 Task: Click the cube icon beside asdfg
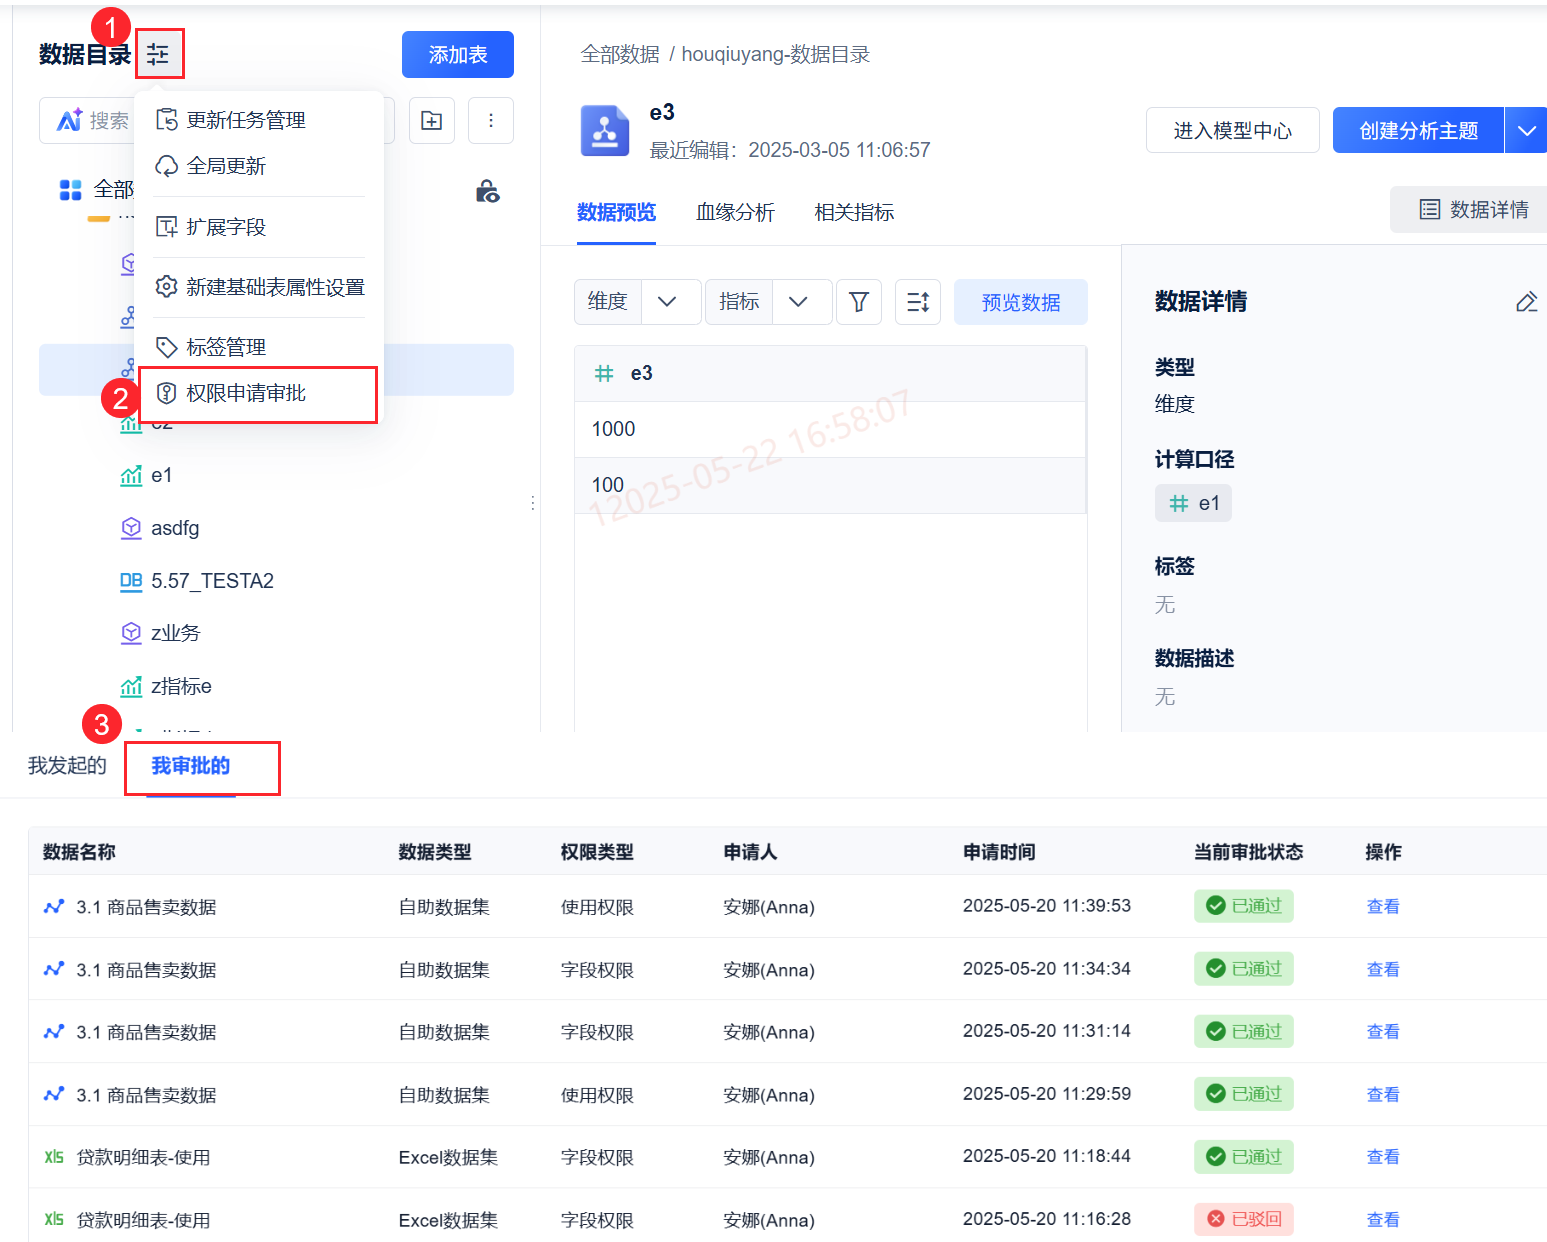(131, 528)
